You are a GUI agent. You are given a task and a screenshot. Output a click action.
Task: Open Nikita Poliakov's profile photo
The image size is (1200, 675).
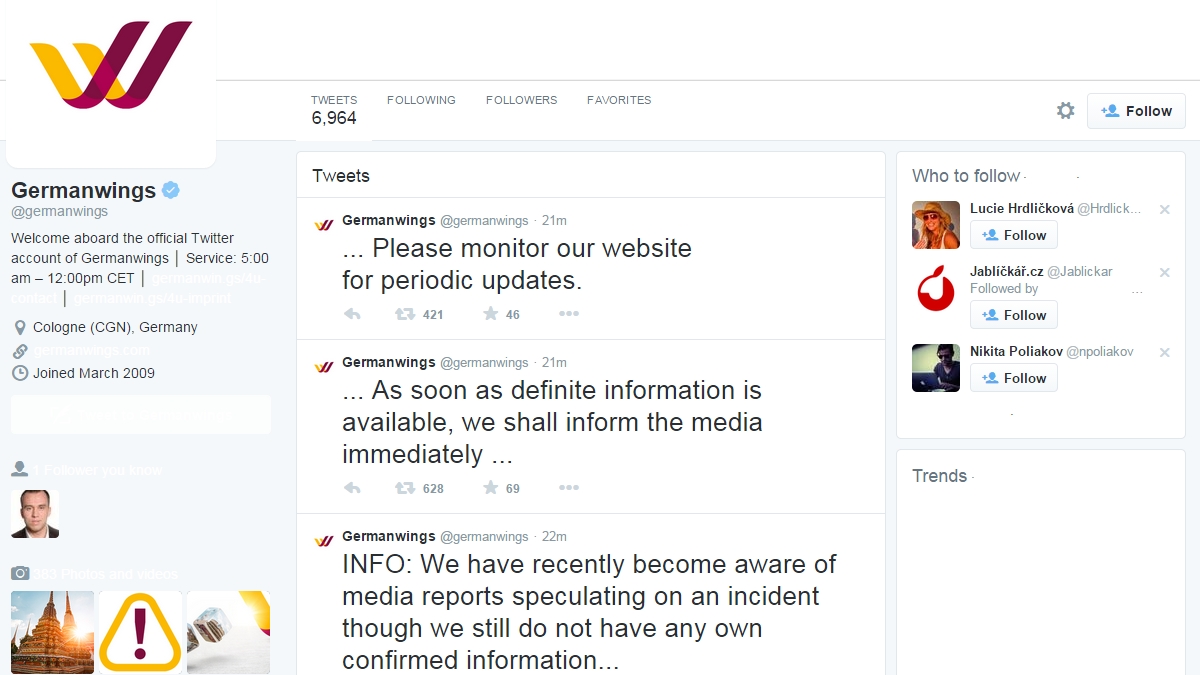coord(936,368)
